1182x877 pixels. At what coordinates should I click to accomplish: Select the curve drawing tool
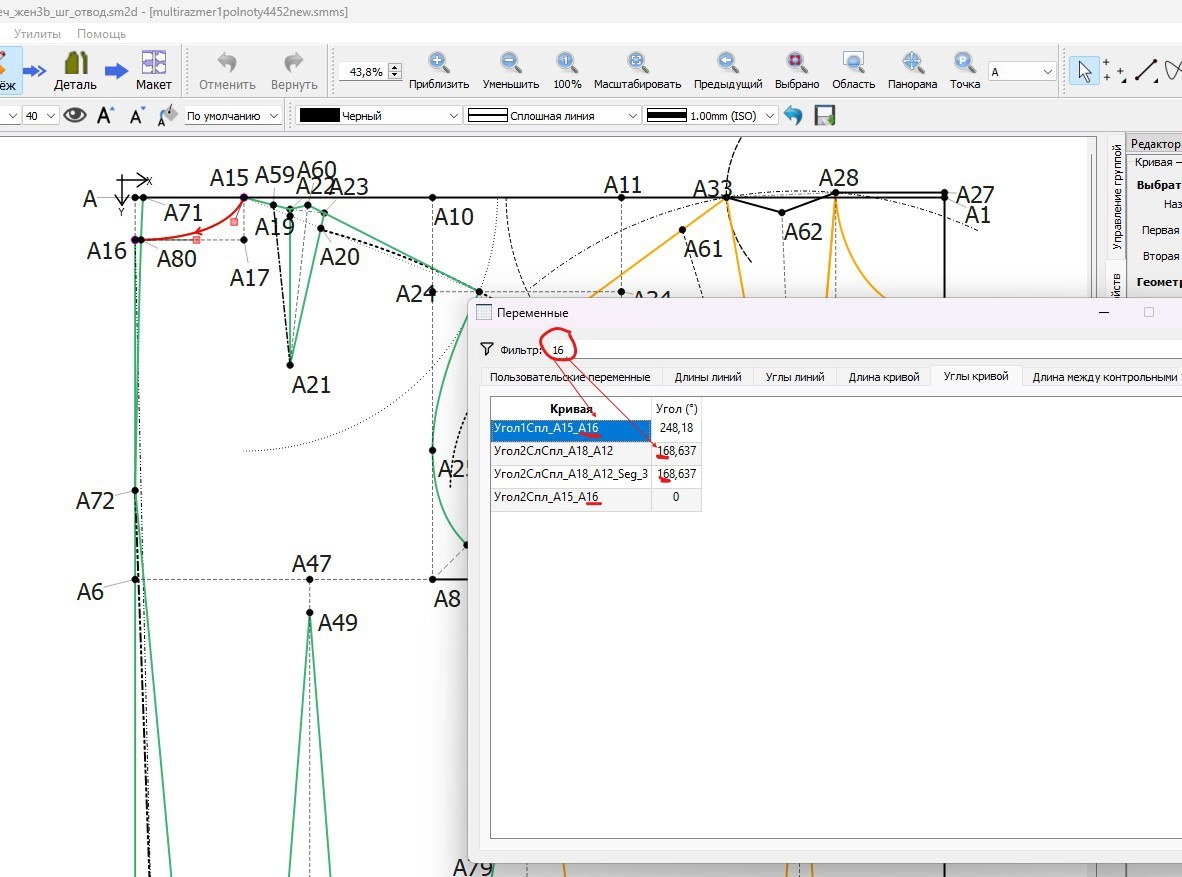(x=1172, y=70)
